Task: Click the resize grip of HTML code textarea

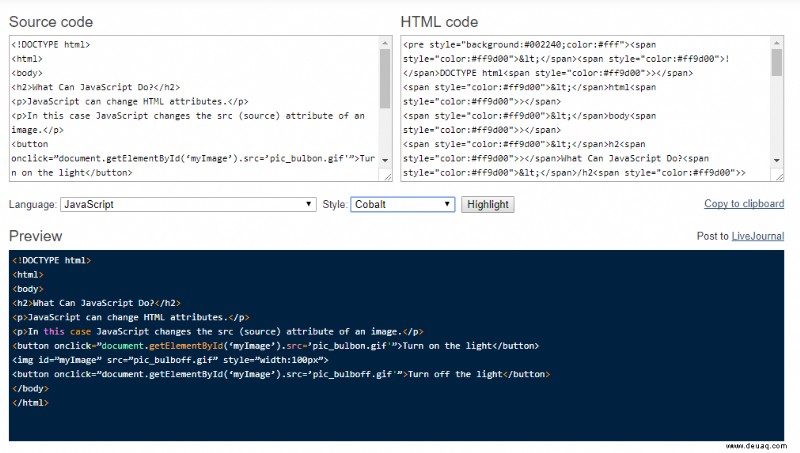Action: tap(779, 177)
